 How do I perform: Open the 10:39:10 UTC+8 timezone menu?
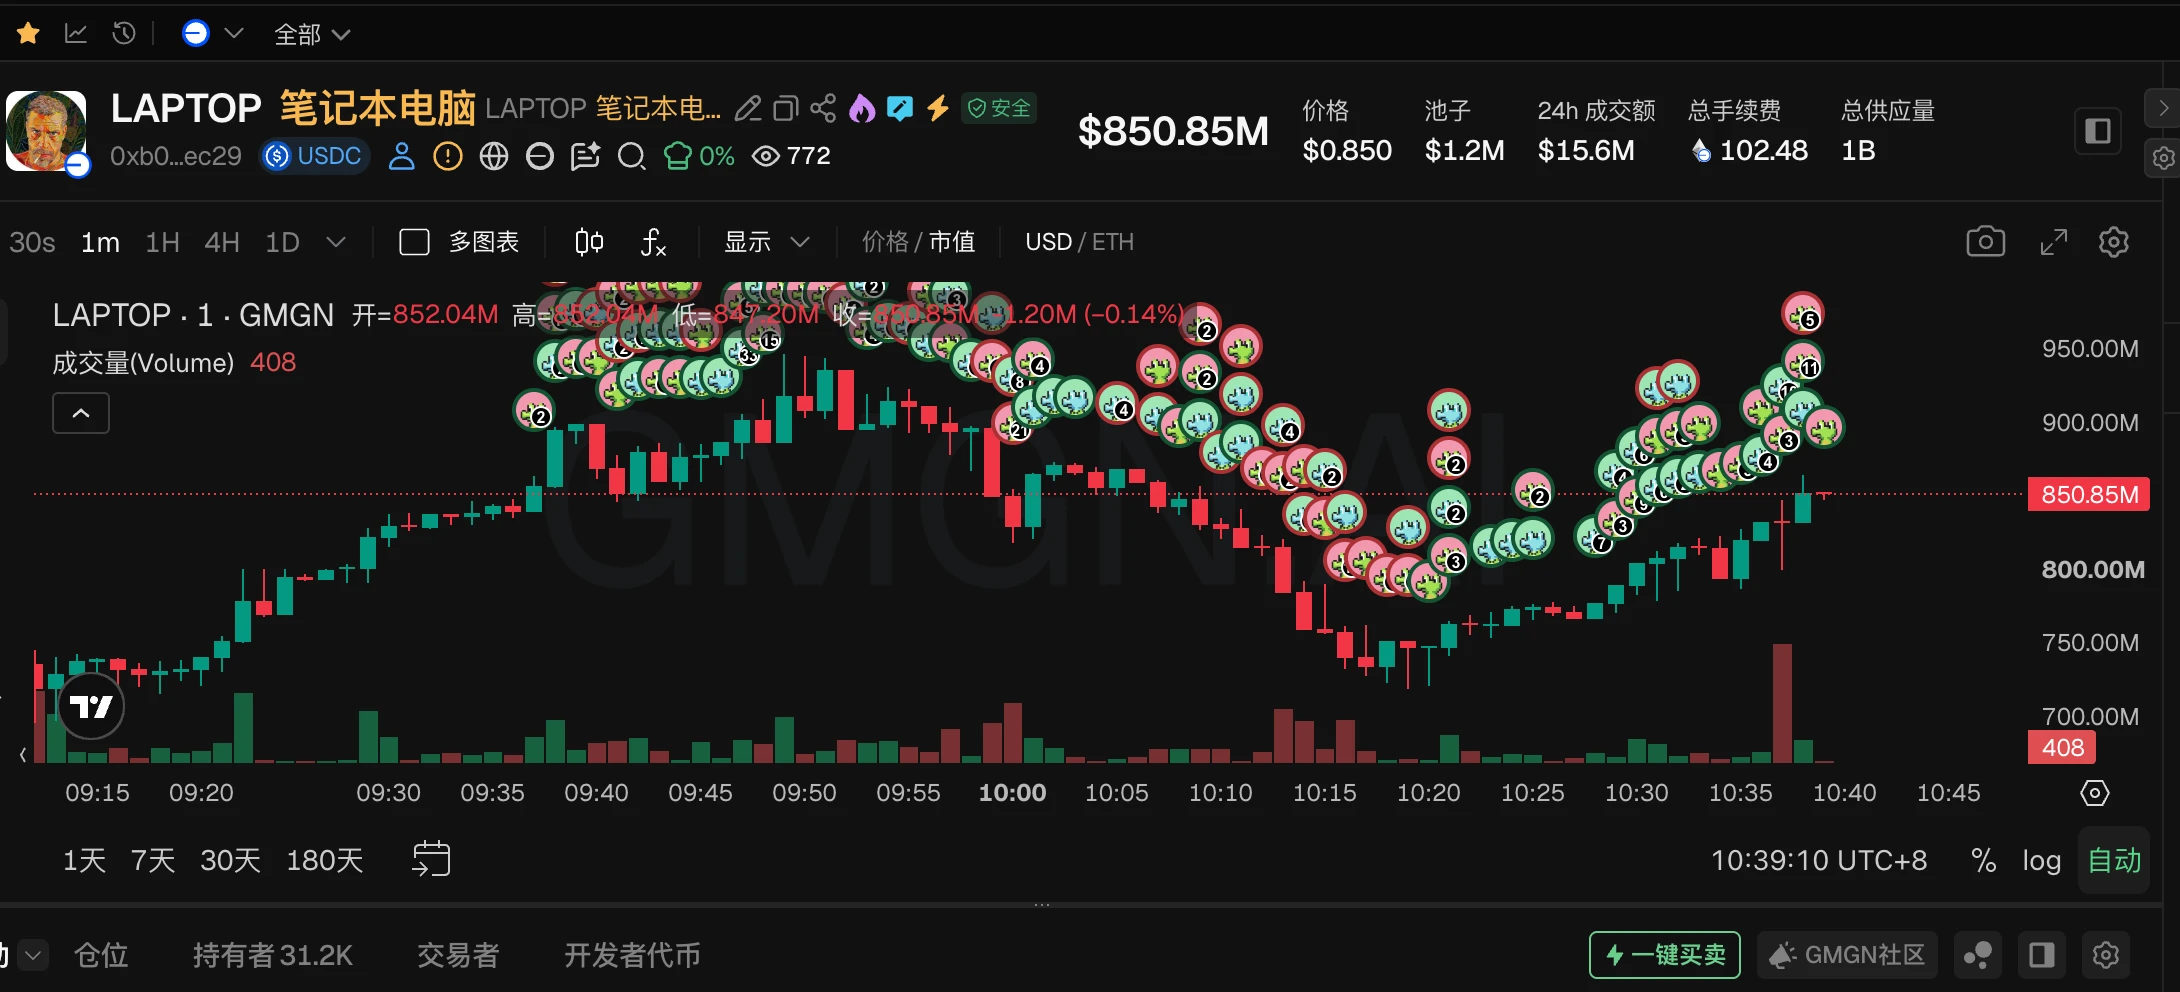(1819, 860)
